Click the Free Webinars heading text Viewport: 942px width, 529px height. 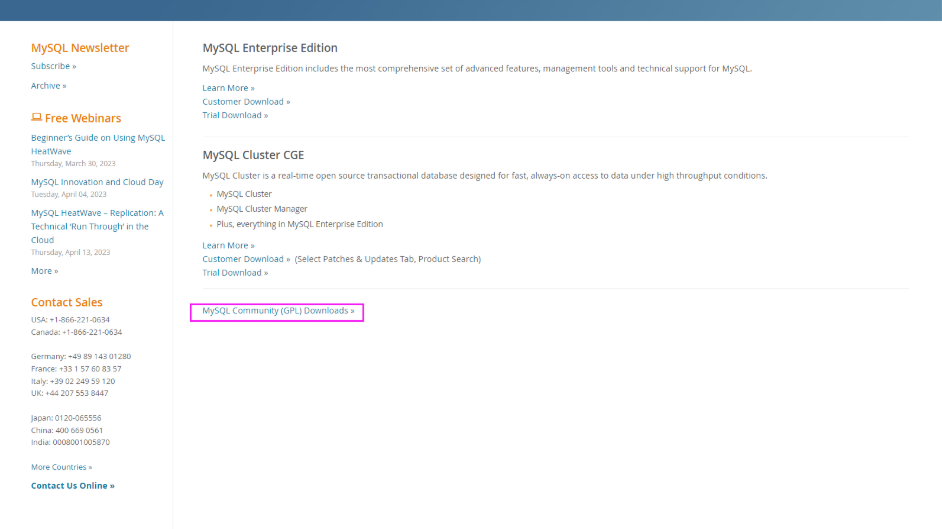pyautogui.click(x=83, y=118)
